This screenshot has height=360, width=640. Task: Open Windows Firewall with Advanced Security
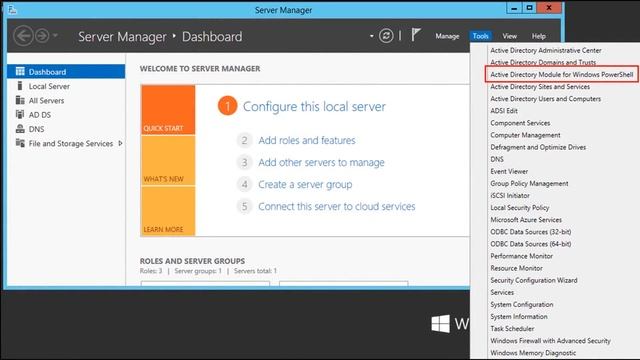pyautogui.click(x=550, y=340)
